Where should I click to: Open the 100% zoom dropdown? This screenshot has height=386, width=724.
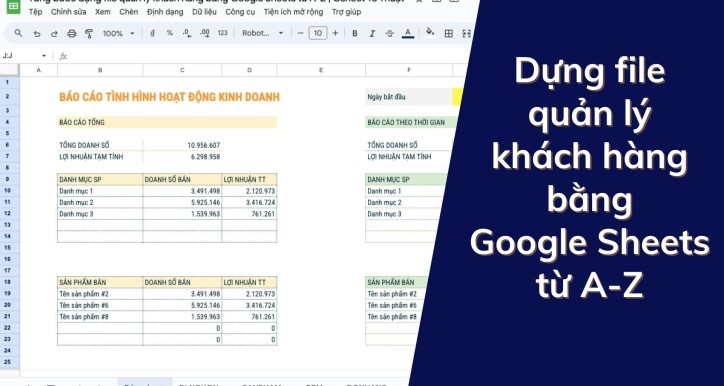[119, 33]
